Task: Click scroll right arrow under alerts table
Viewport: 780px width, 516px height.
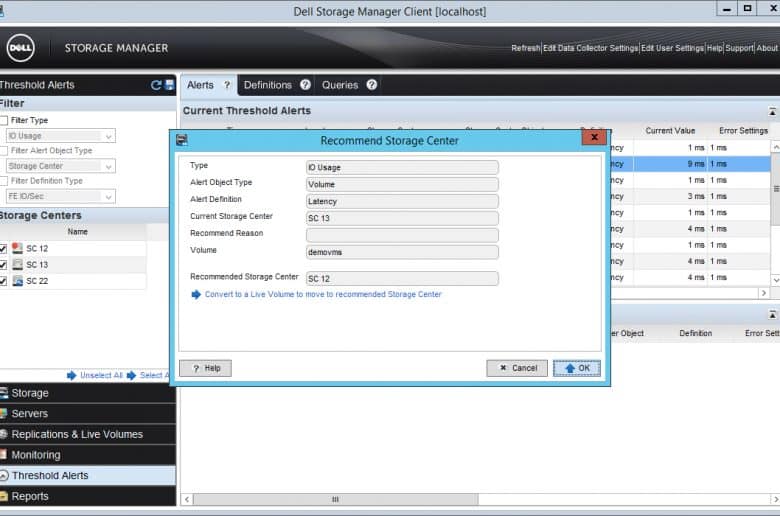Action: (x=764, y=293)
